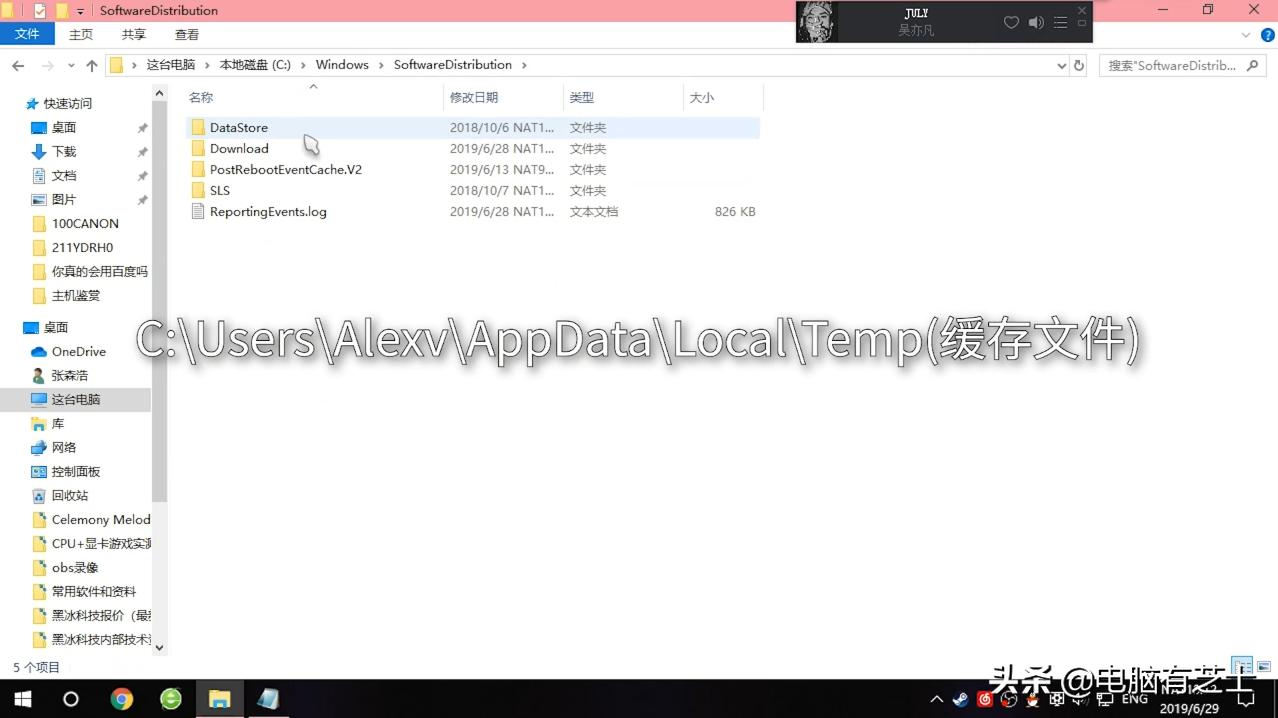Image resolution: width=1278 pixels, height=718 pixels.
Task: Open quick access toolbar customize dropdown
Action: coord(80,11)
